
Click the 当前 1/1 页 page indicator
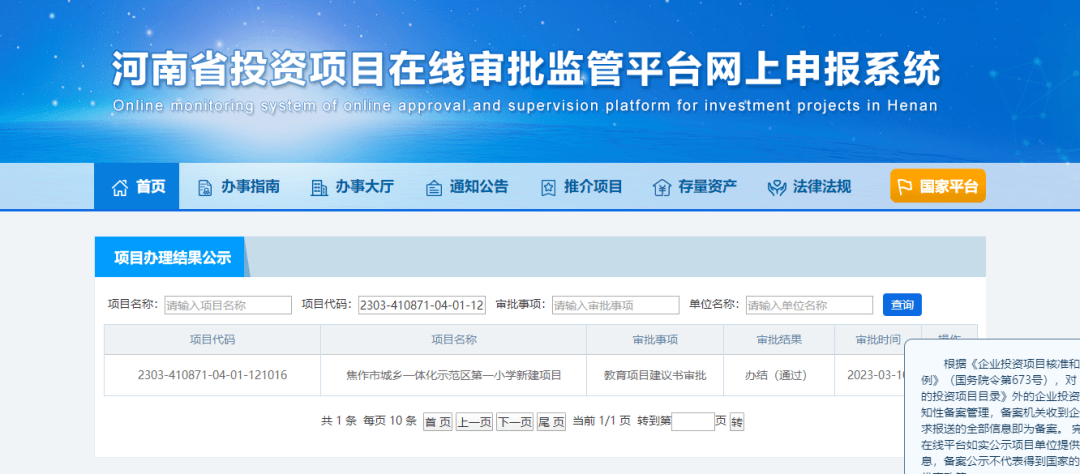point(601,421)
